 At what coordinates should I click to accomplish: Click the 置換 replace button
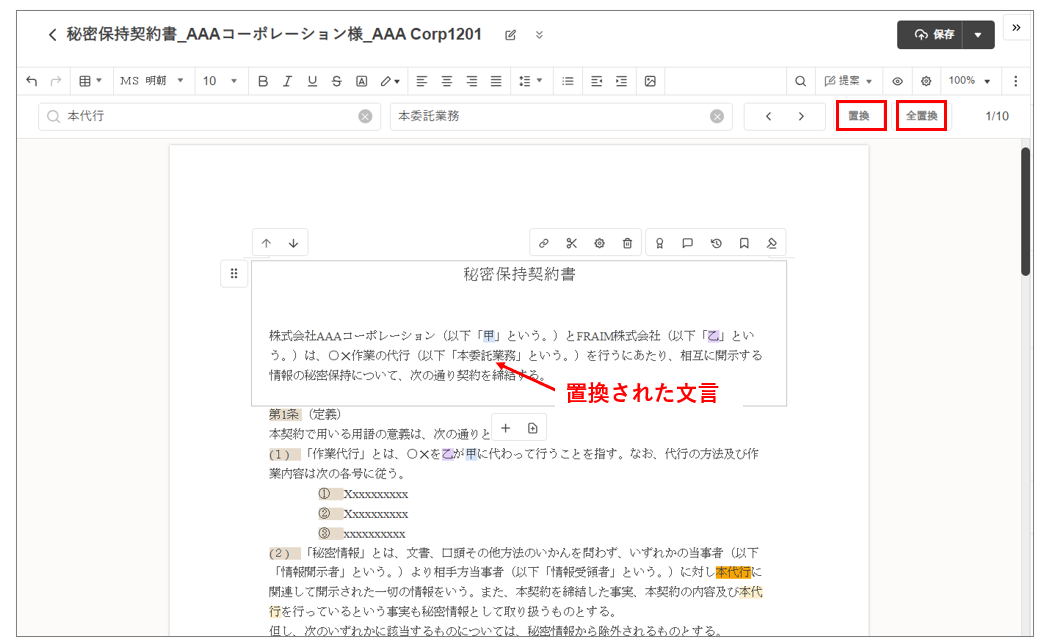coord(859,116)
